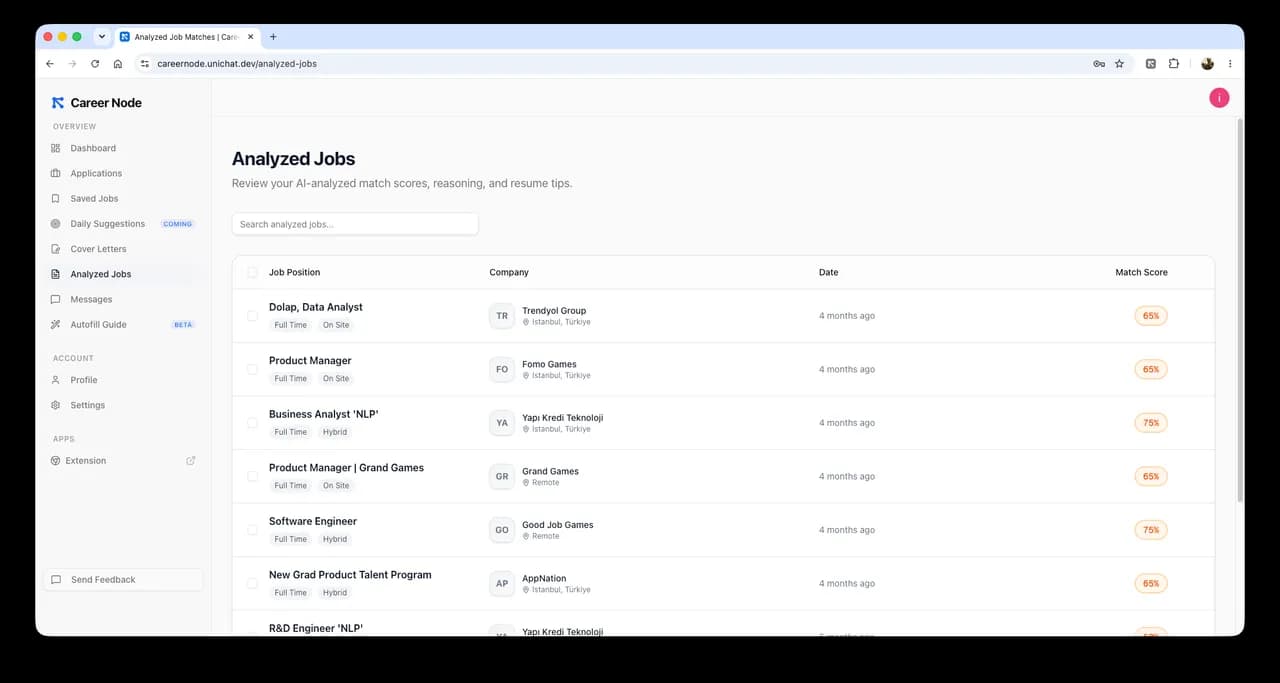Click the Extension chrome icon
Screen dimensions: 1280x683
point(56,461)
